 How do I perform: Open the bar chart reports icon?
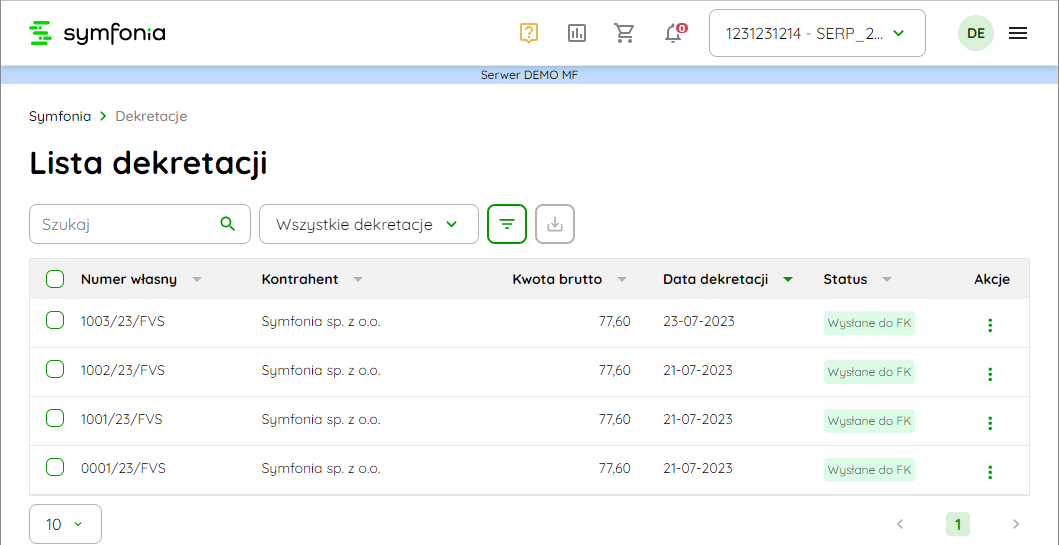(x=577, y=33)
